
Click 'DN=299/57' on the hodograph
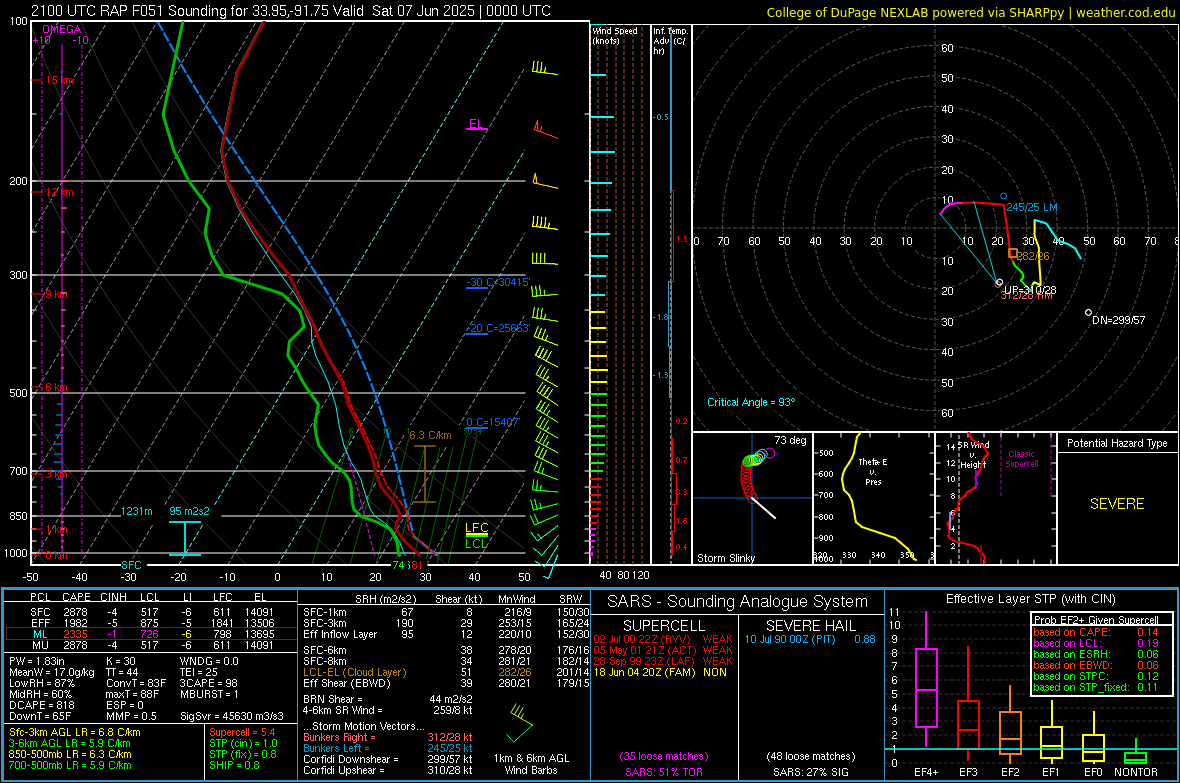(1118, 320)
